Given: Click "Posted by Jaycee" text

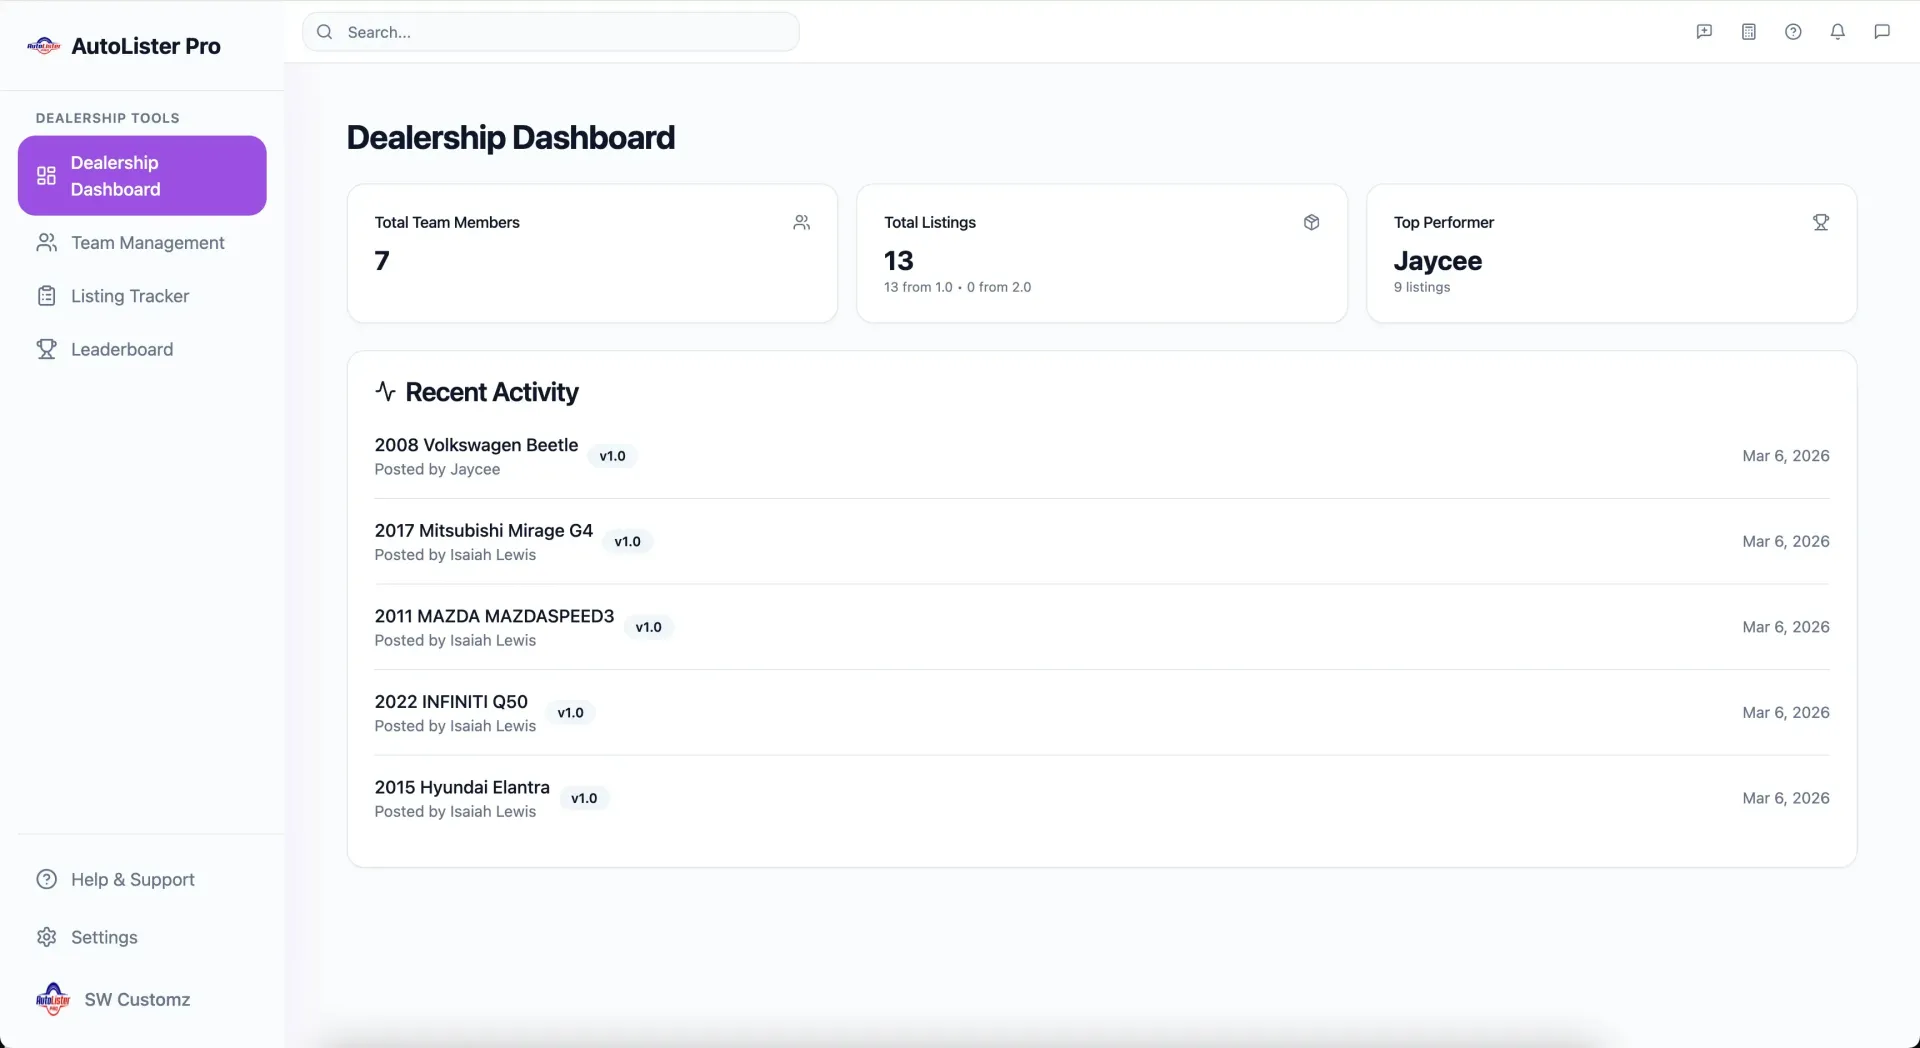Looking at the screenshot, I should tap(437, 469).
